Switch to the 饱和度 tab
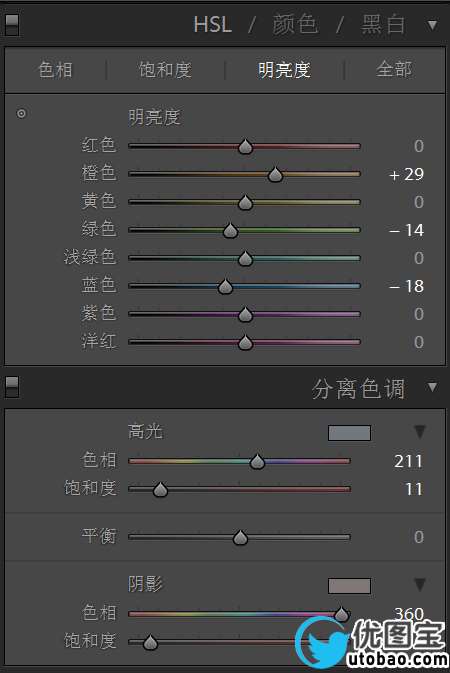The width and height of the screenshot is (450, 673). (x=165, y=70)
